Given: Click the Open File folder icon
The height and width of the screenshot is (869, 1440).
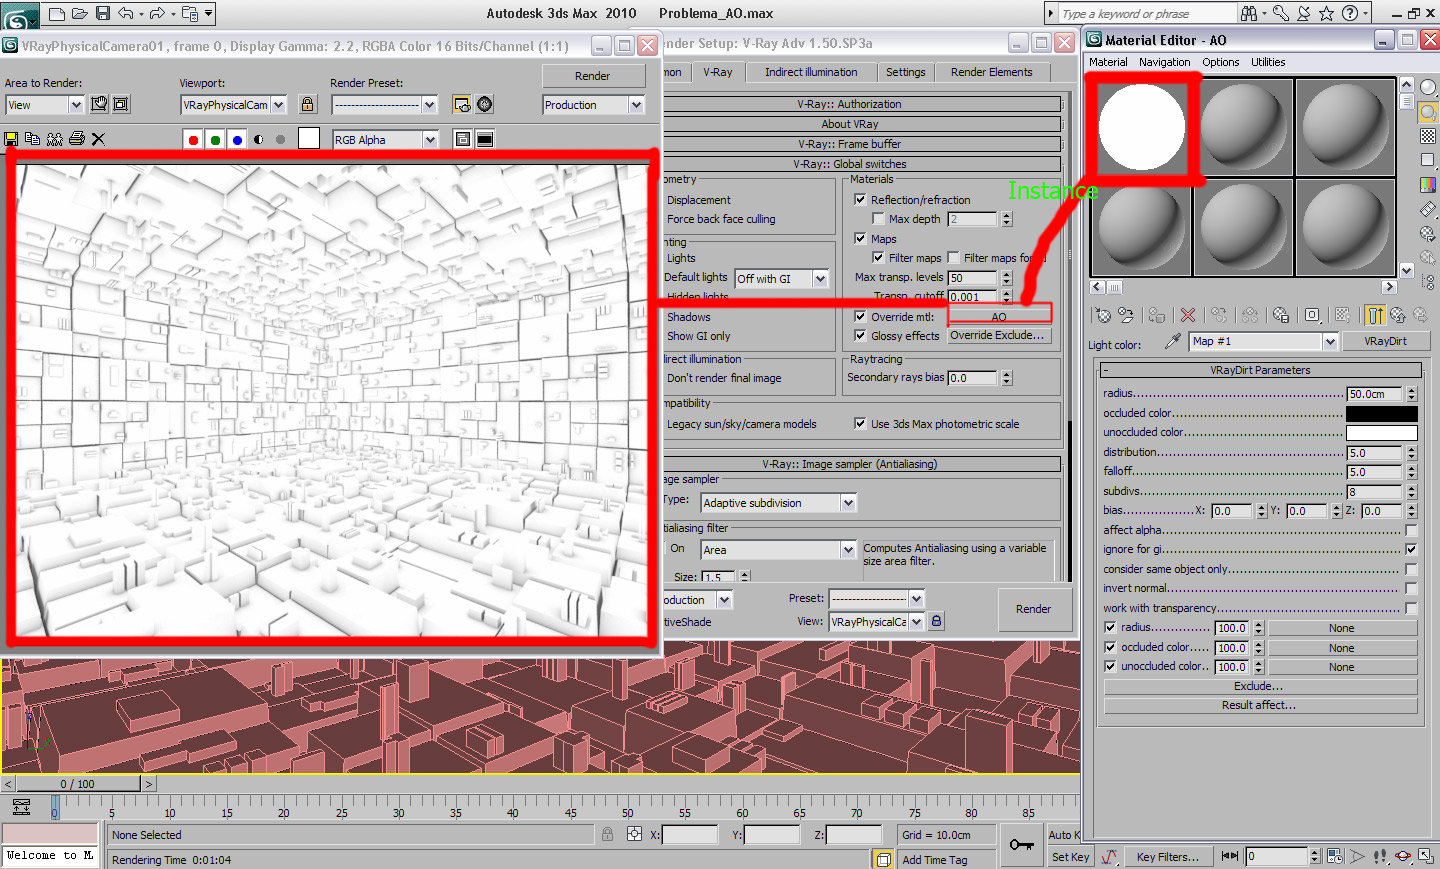Looking at the screenshot, I should pos(80,14).
